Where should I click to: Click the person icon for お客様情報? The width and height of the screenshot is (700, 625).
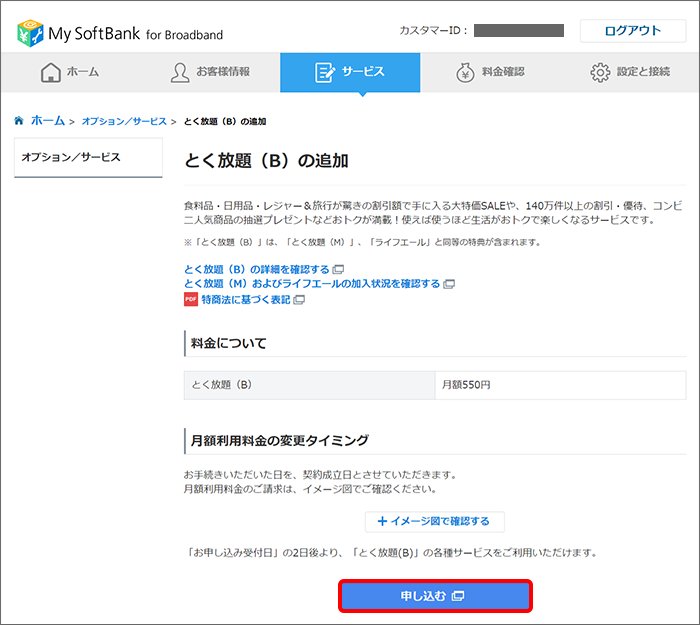coord(180,72)
